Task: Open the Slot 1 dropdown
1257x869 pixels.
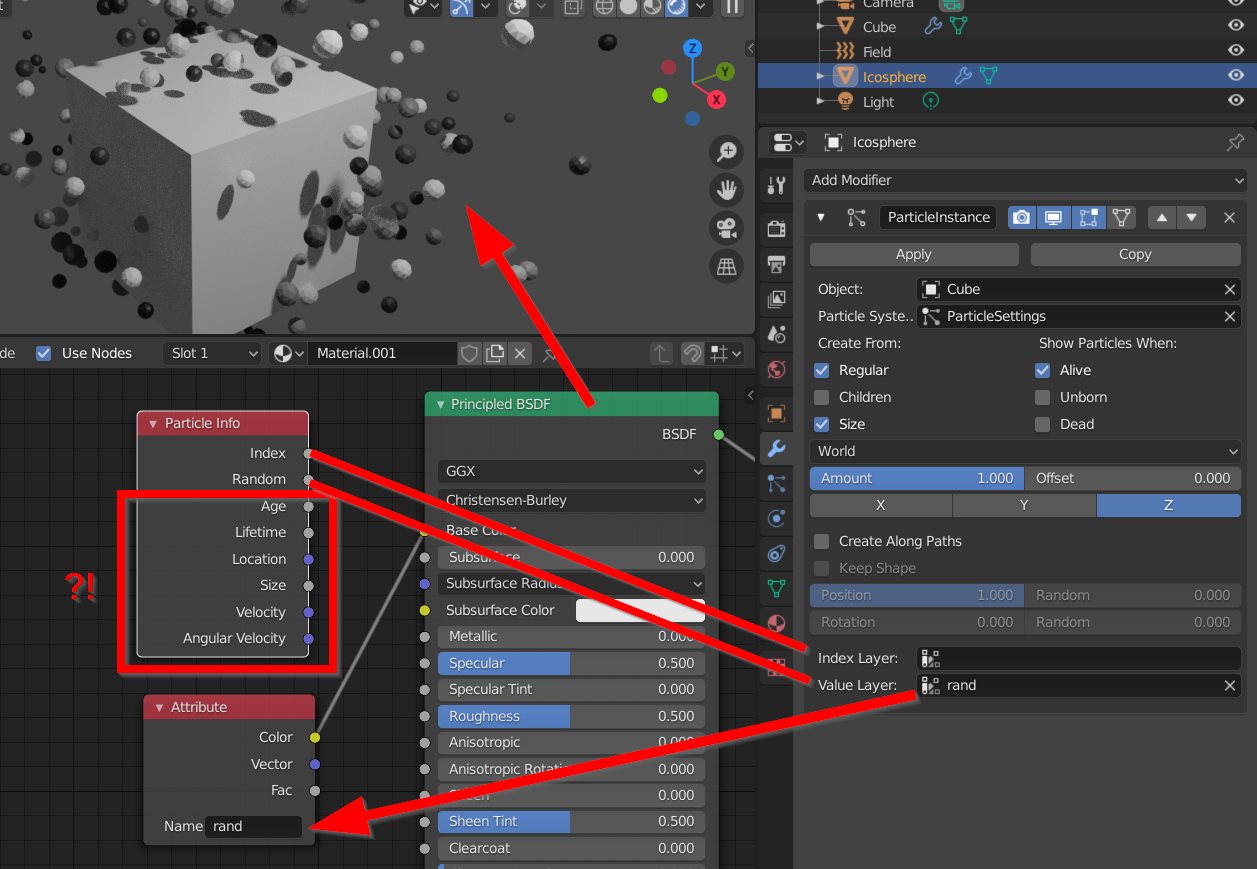Action: [212, 353]
